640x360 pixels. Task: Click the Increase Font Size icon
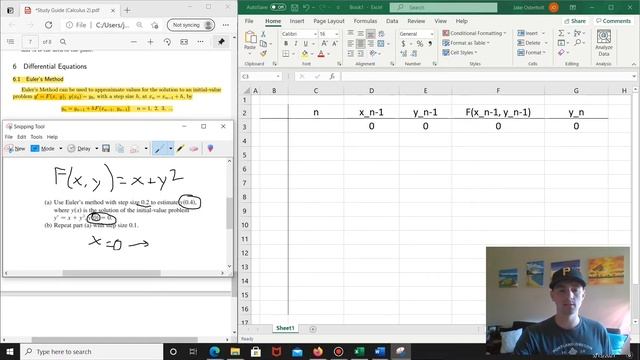pyautogui.click(x=324, y=43)
